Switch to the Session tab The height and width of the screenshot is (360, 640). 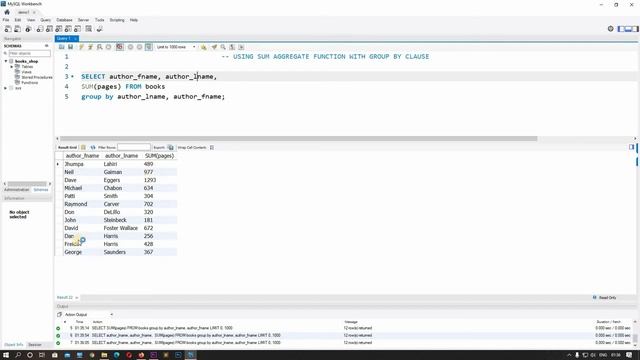pyautogui.click(x=35, y=345)
